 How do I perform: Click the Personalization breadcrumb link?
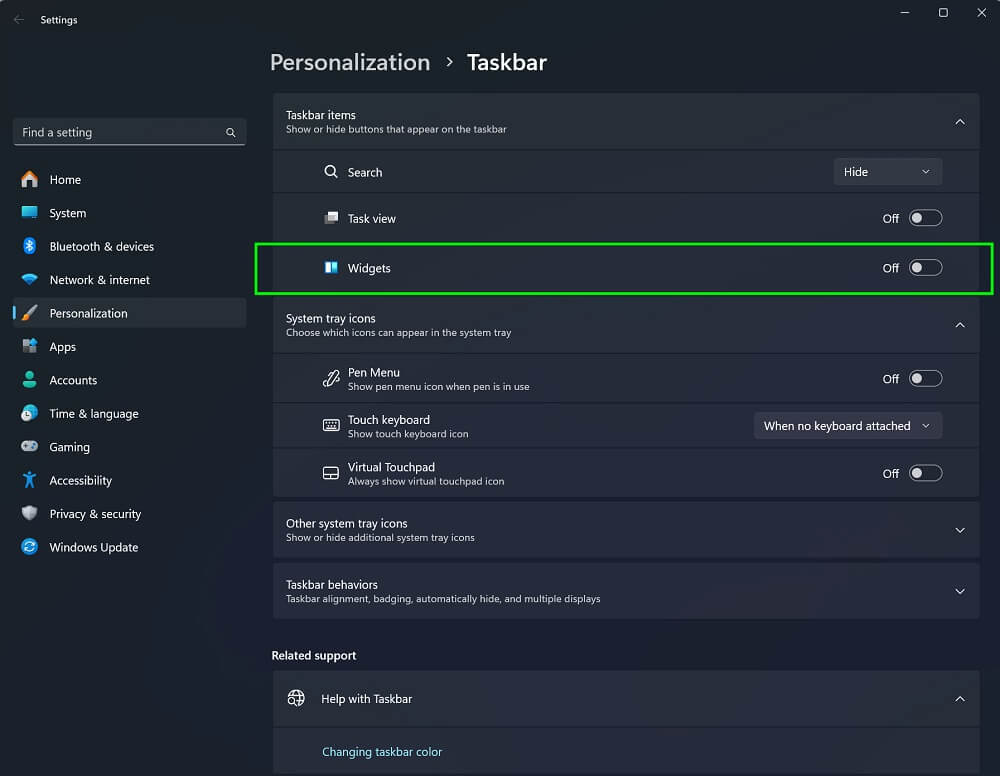(x=349, y=62)
